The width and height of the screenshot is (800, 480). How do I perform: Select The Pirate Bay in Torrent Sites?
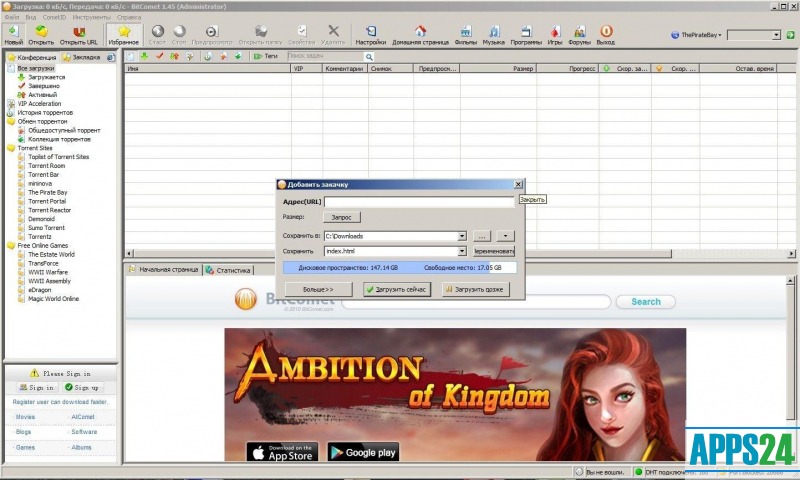point(47,192)
